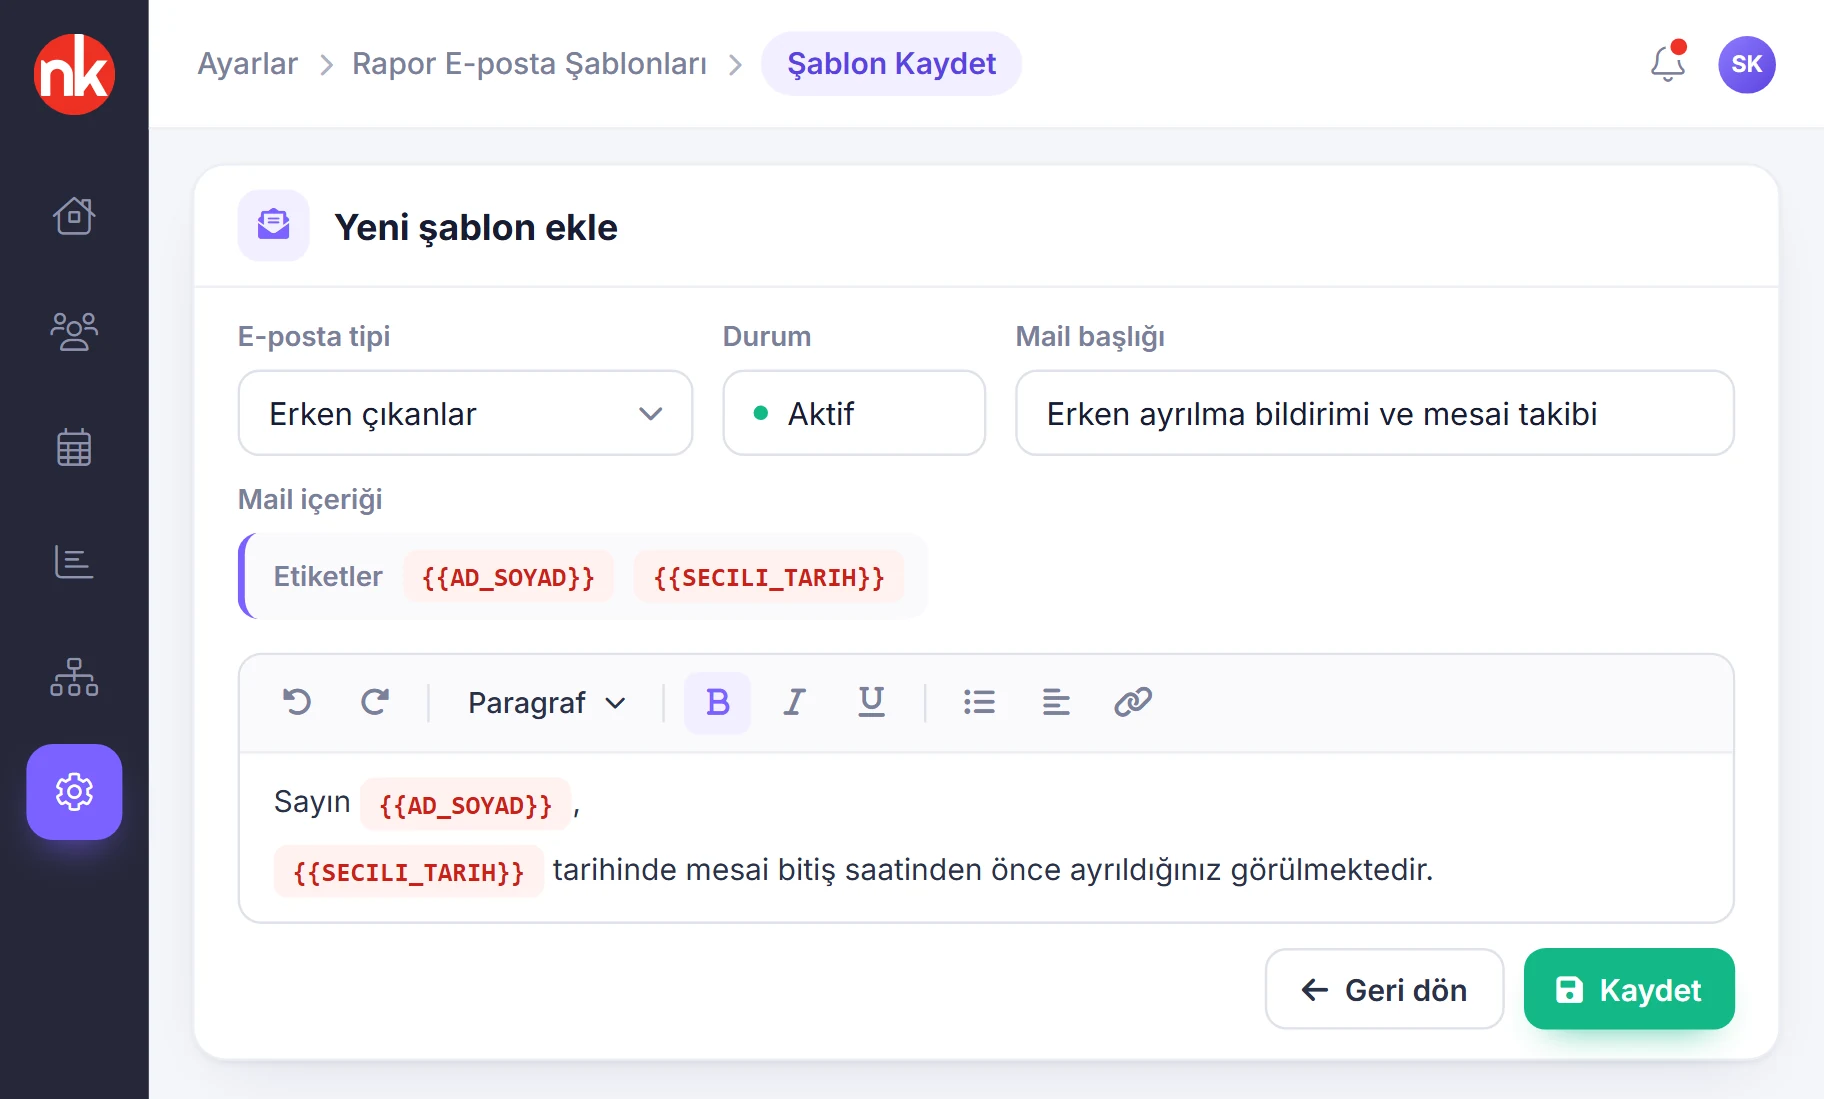
Task: Click the word Sayın in the editor
Action: [x=312, y=803]
